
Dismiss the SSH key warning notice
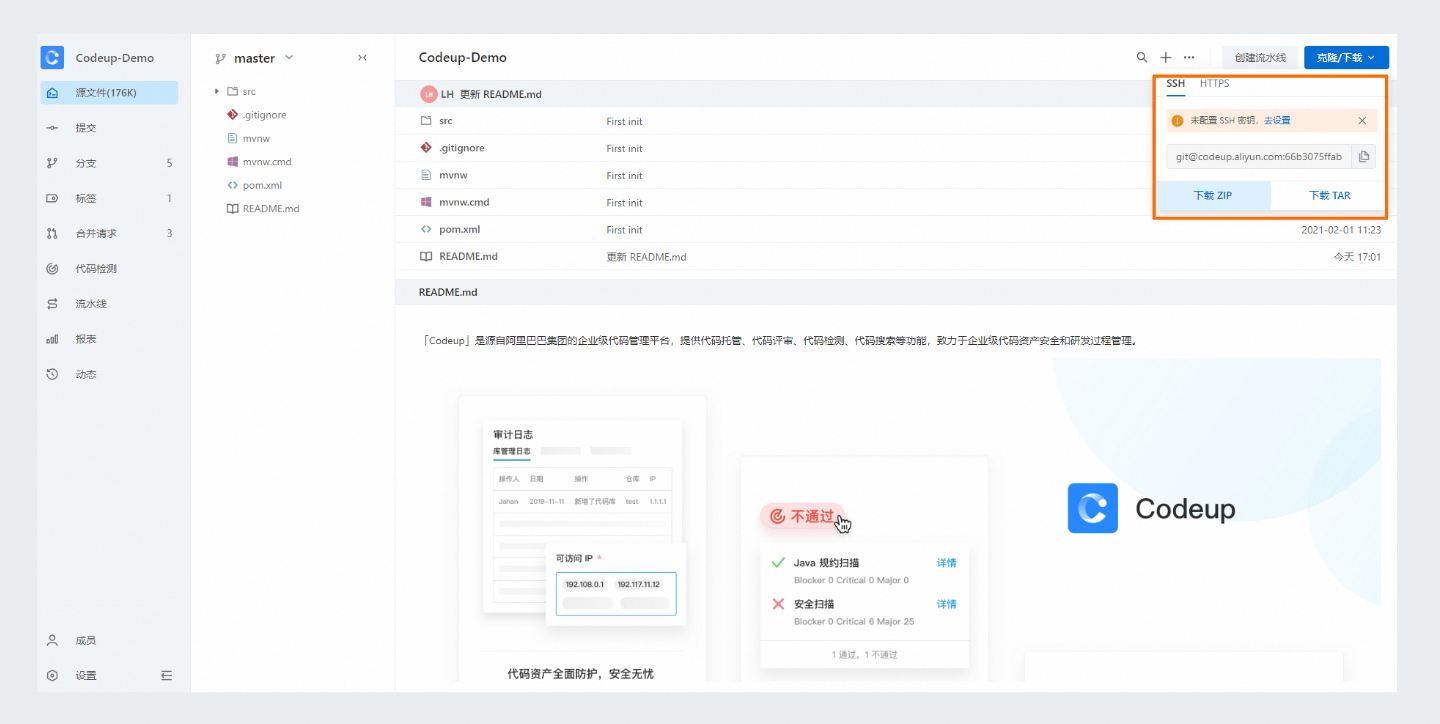click(1362, 120)
